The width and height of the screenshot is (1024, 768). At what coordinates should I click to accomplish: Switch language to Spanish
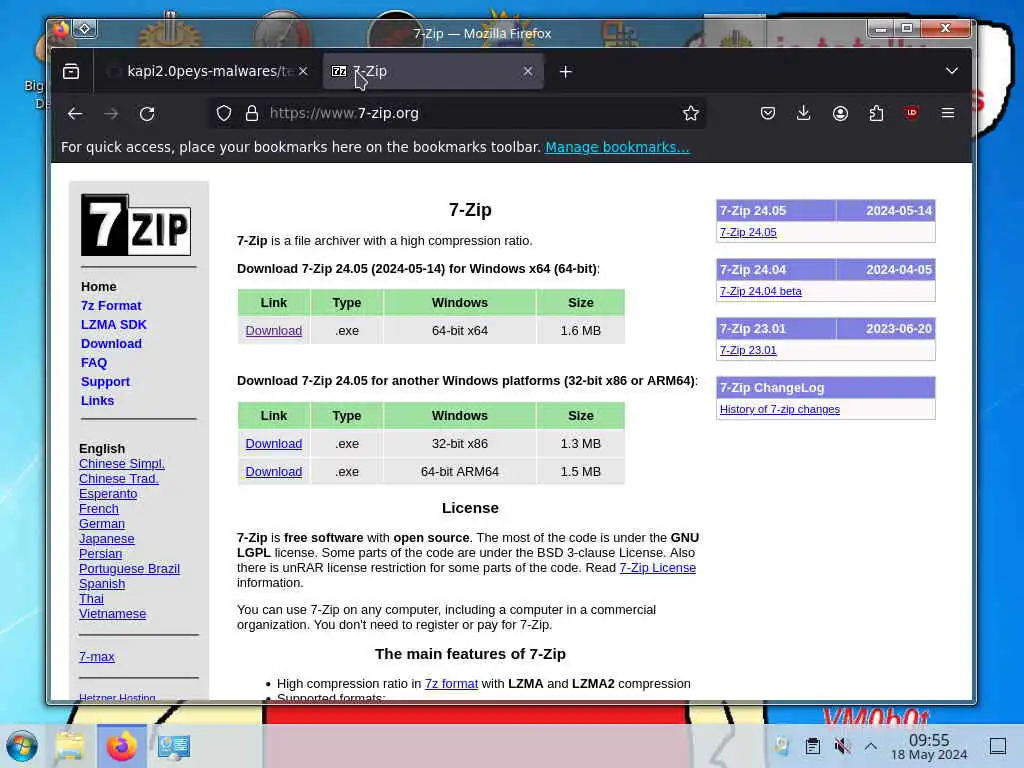101,584
